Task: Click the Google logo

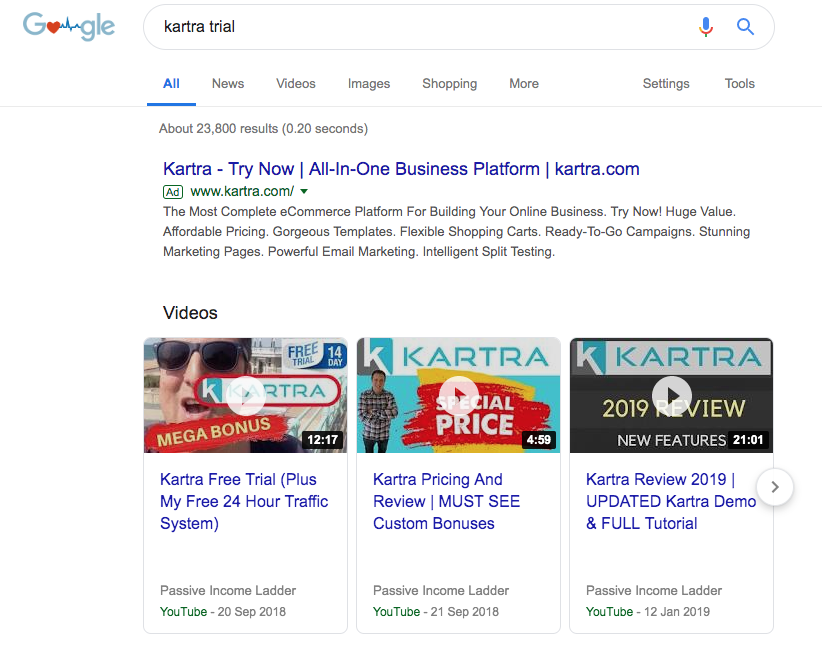Action: pos(69,27)
